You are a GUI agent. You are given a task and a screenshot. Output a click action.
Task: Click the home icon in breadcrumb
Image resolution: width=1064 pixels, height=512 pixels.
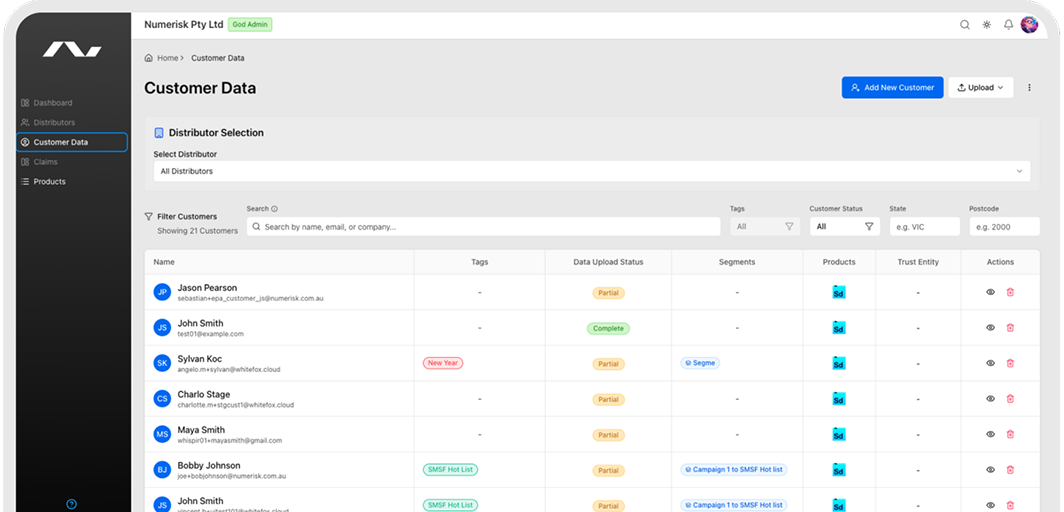[149, 58]
